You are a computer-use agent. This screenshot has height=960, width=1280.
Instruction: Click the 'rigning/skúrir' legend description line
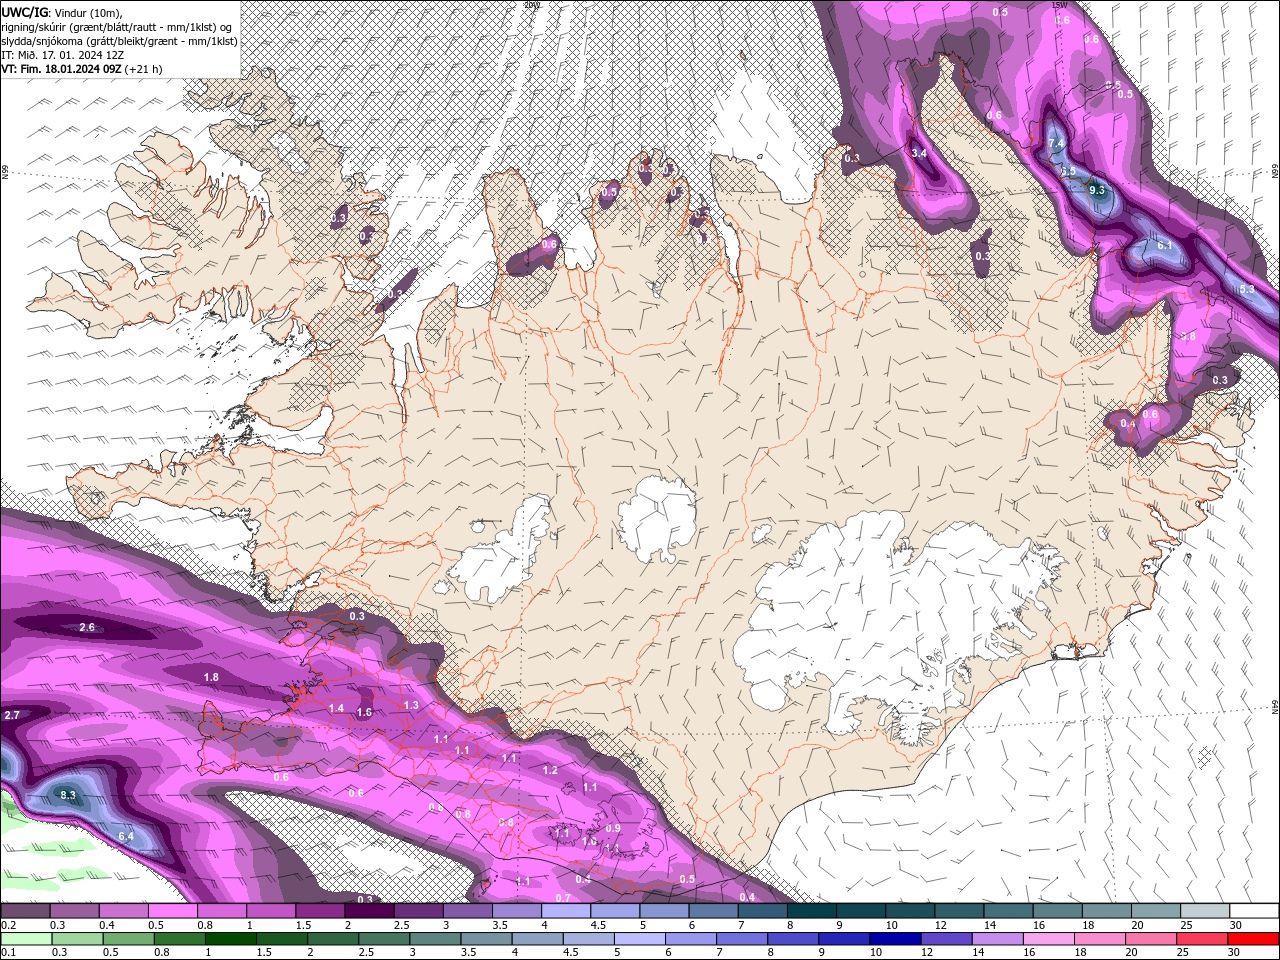pos(118,27)
